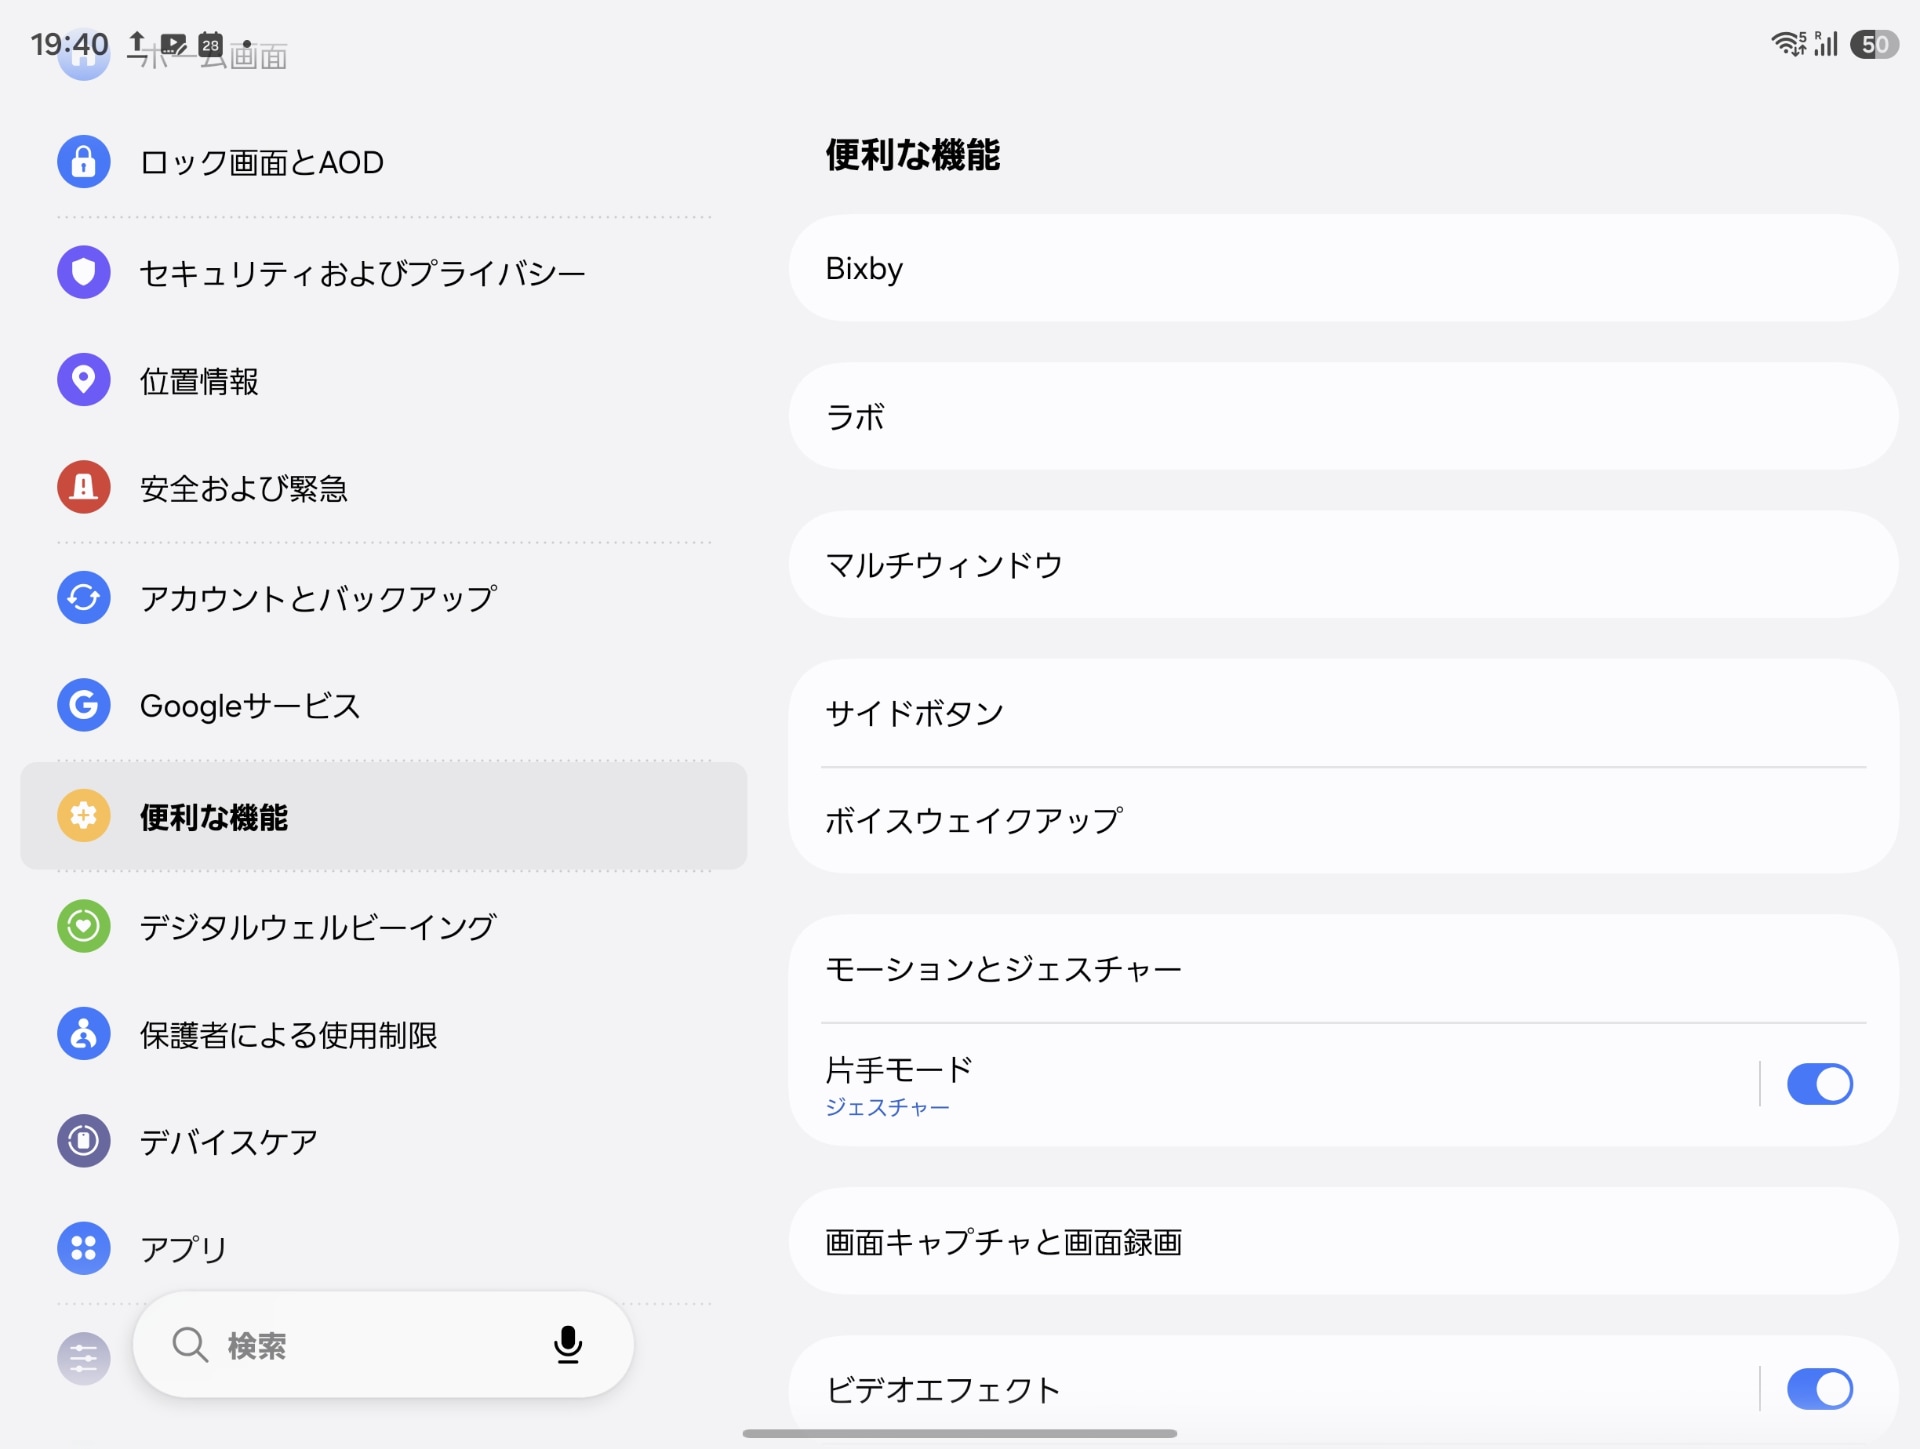Tap the shield icon for セキュリティおよびプライバシー

(x=84, y=272)
